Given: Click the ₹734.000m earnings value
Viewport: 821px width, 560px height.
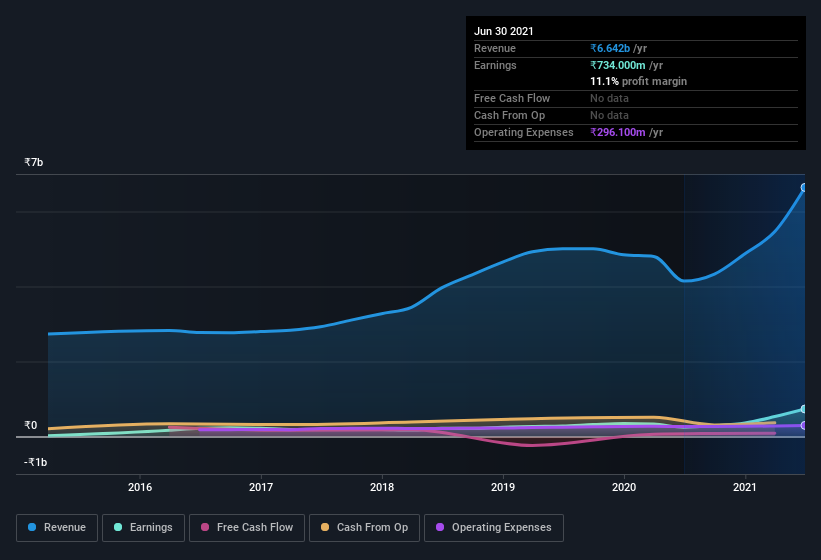Looking at the screenshot, I should click(618, 65).
